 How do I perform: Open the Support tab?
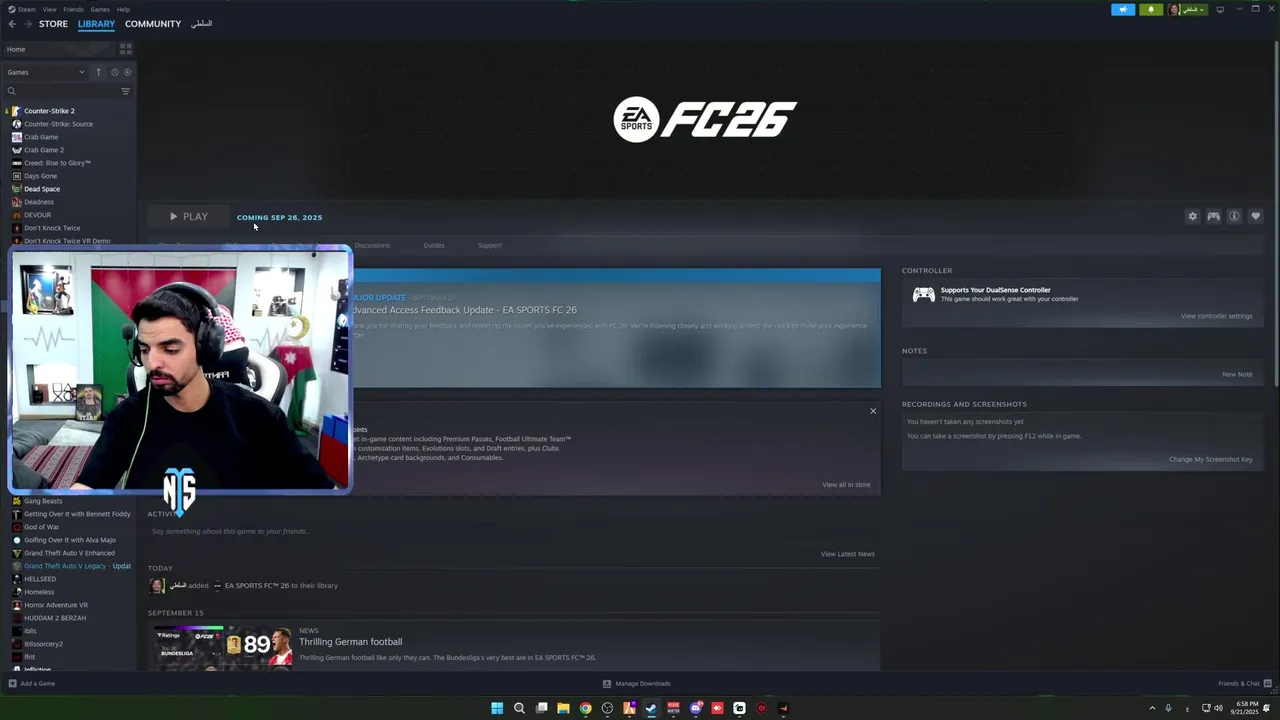coord(490,245)
